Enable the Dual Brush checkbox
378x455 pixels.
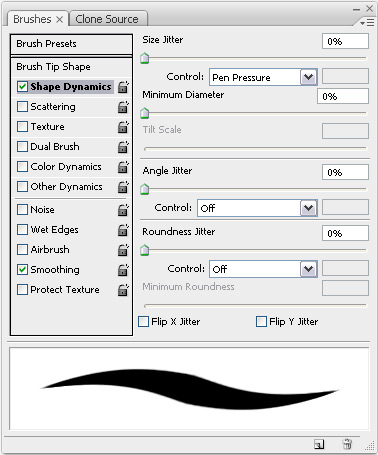pyautogui.click(x=22, y=147)
